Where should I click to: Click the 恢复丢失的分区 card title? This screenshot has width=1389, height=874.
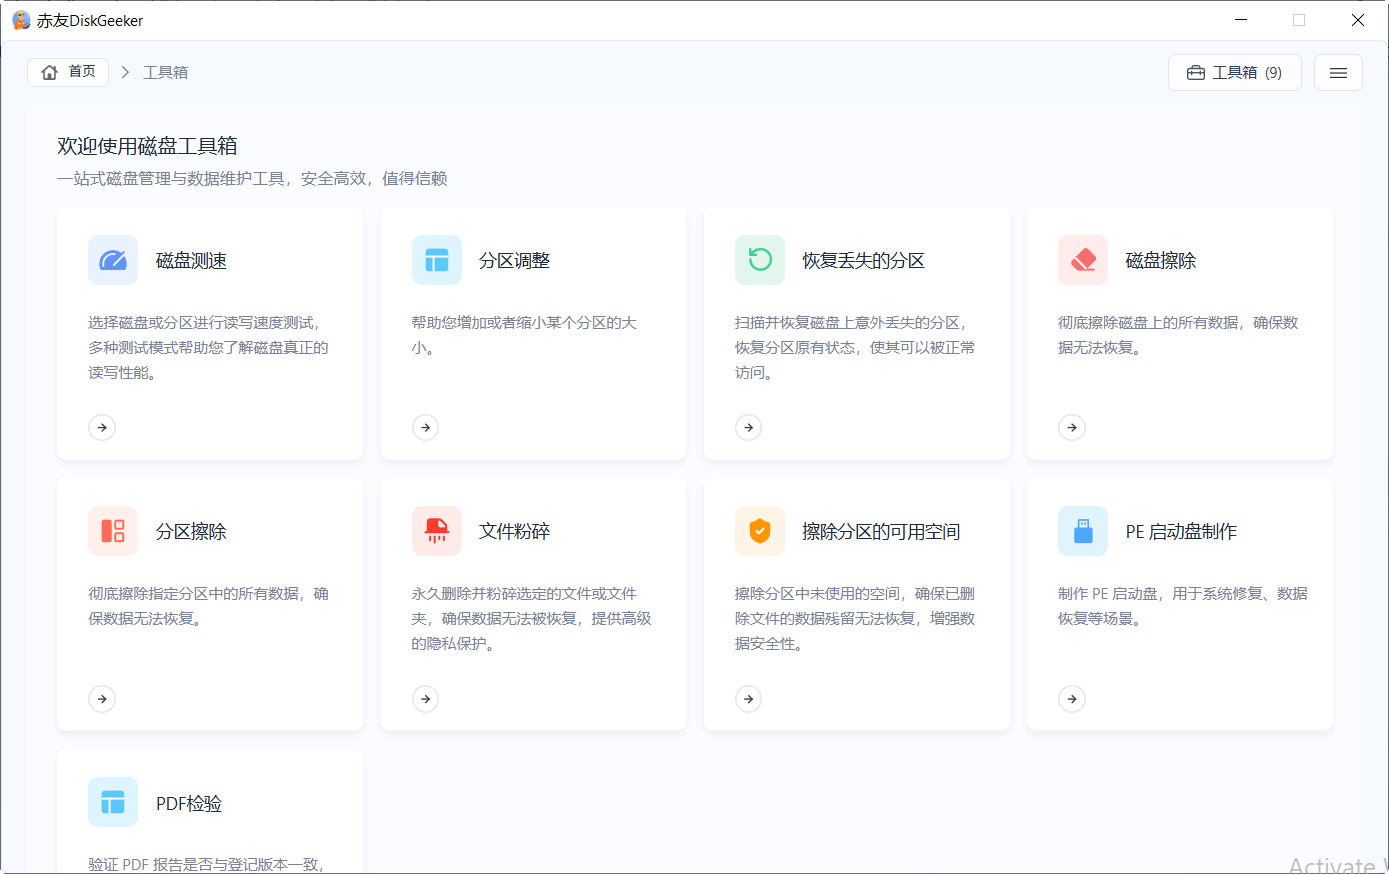[x=864, y=261]
